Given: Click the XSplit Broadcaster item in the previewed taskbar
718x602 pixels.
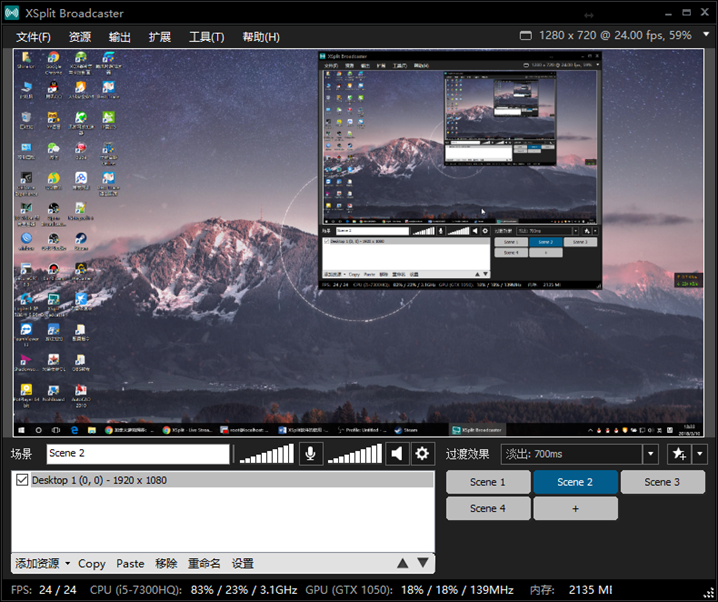Looking at the screenshot, I should pyautogui.click(x=477, y=430).
